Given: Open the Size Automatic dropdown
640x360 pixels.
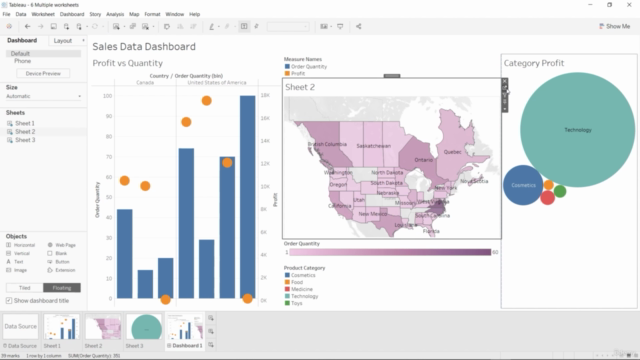Looking at the screenshot, I should [x=43, y=96].
